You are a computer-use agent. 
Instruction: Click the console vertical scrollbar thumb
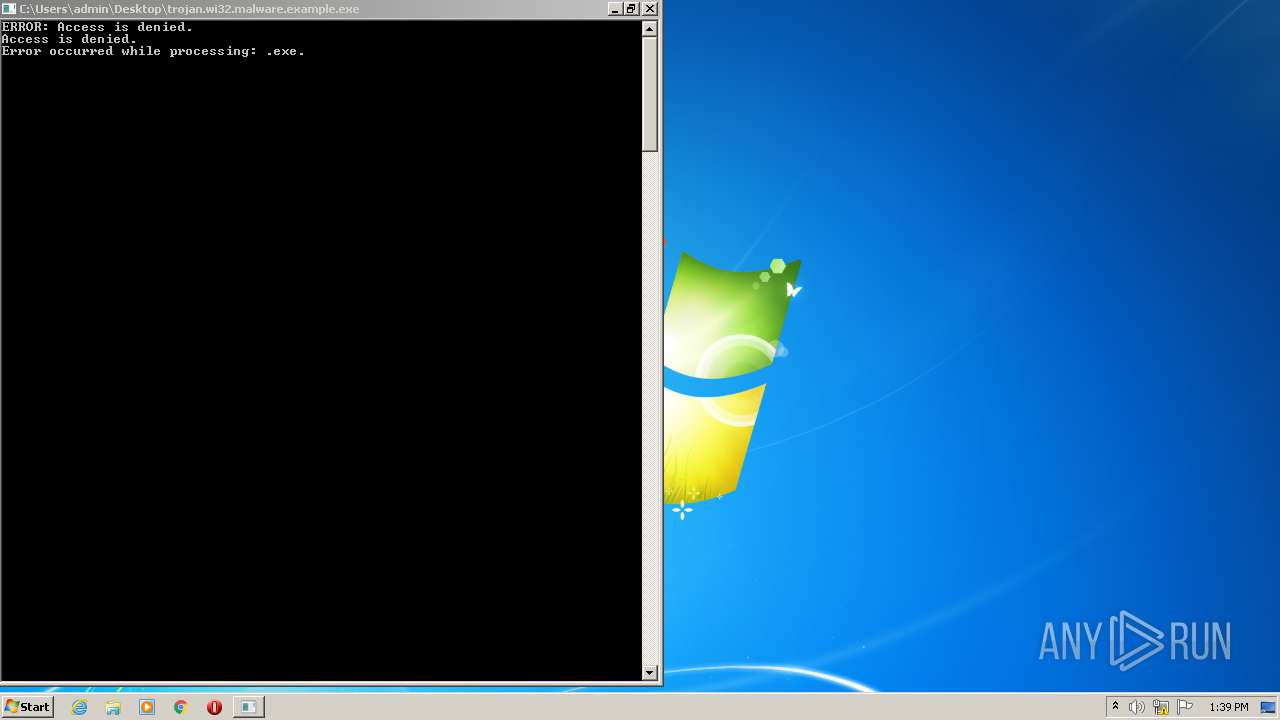click(x=650, y=94)
